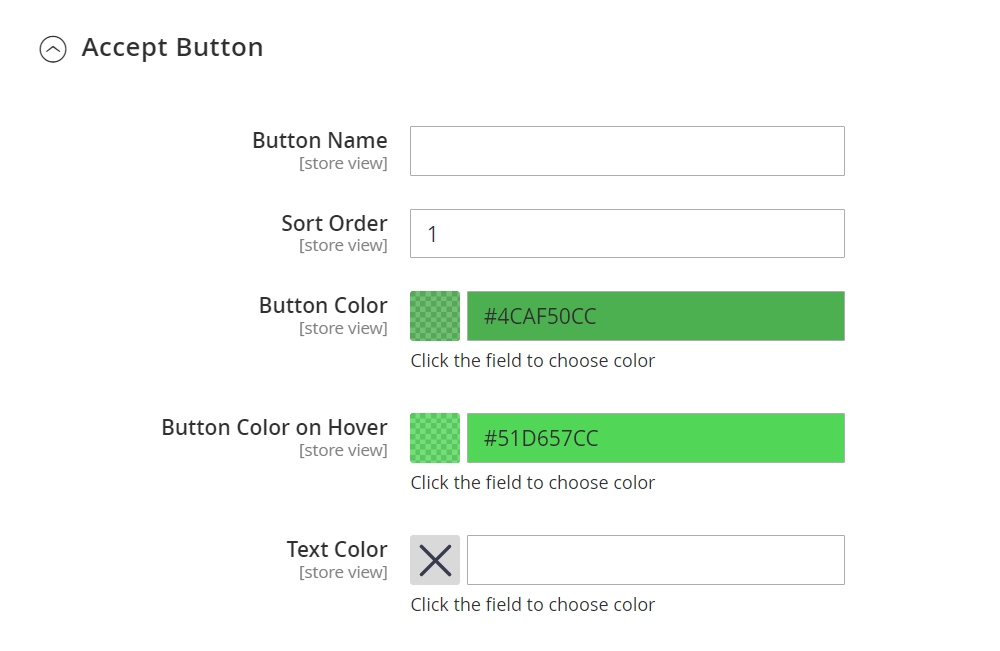The height and width of the screenshot is (651, 1000).
Task: Open the Button Color on Hover swatch
Action: point(435,438)
